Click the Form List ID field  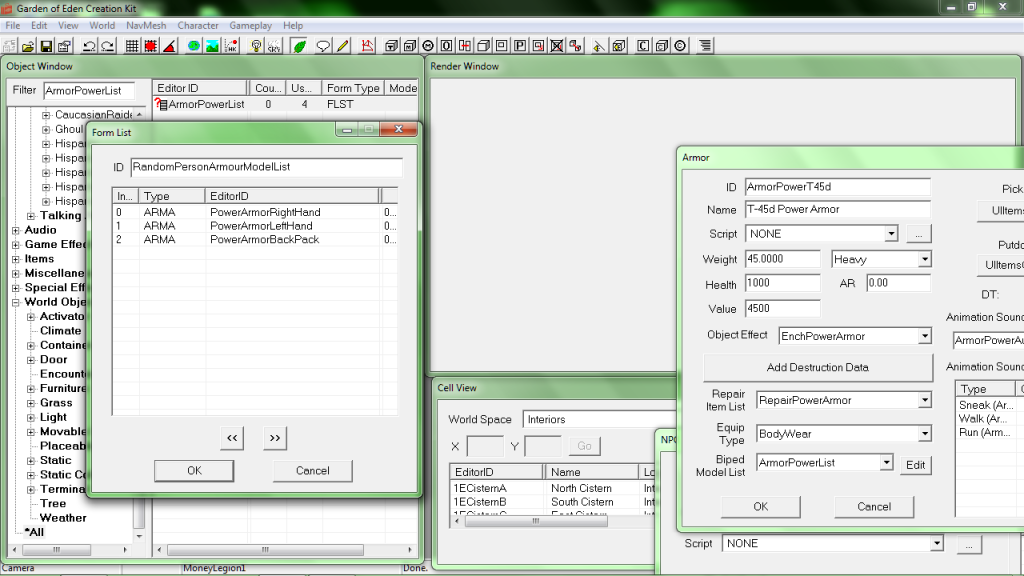(x=266, y=167)
